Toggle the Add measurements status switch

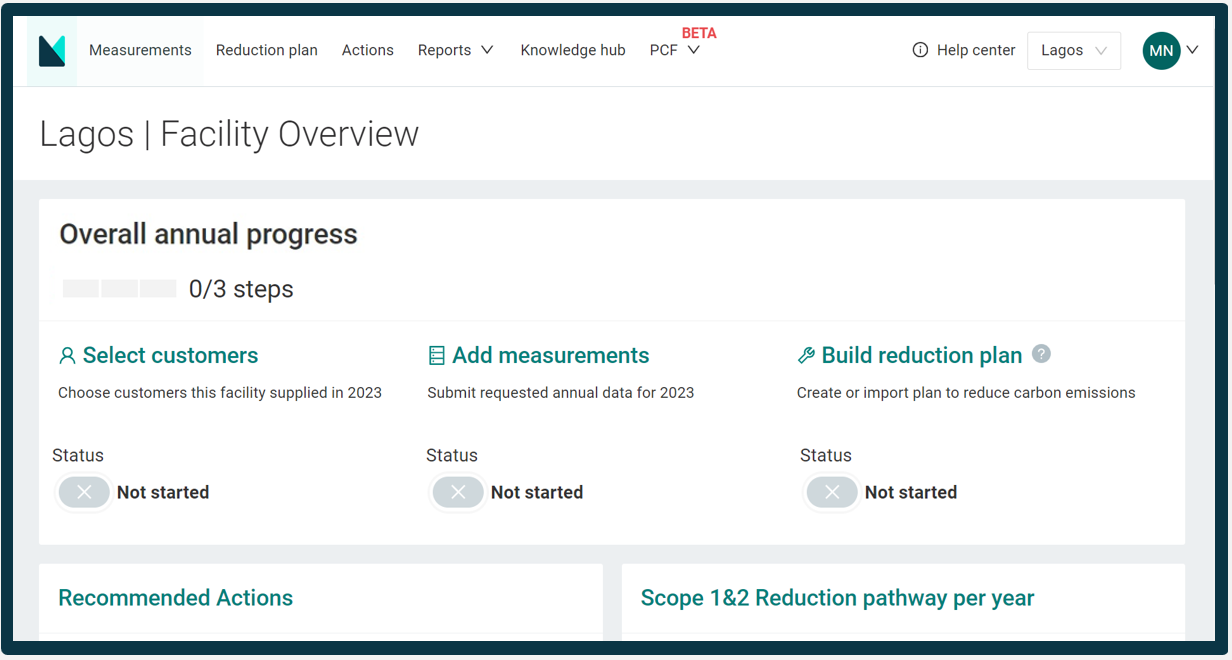[x=458, y=492]
